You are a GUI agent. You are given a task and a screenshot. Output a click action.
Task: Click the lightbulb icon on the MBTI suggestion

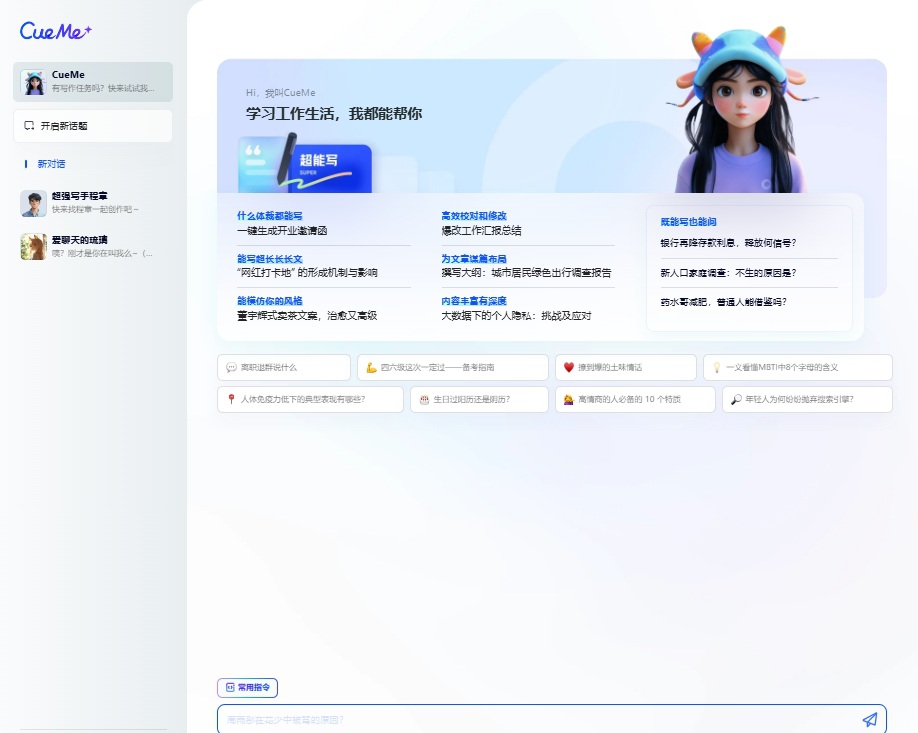tap(716, 368)
